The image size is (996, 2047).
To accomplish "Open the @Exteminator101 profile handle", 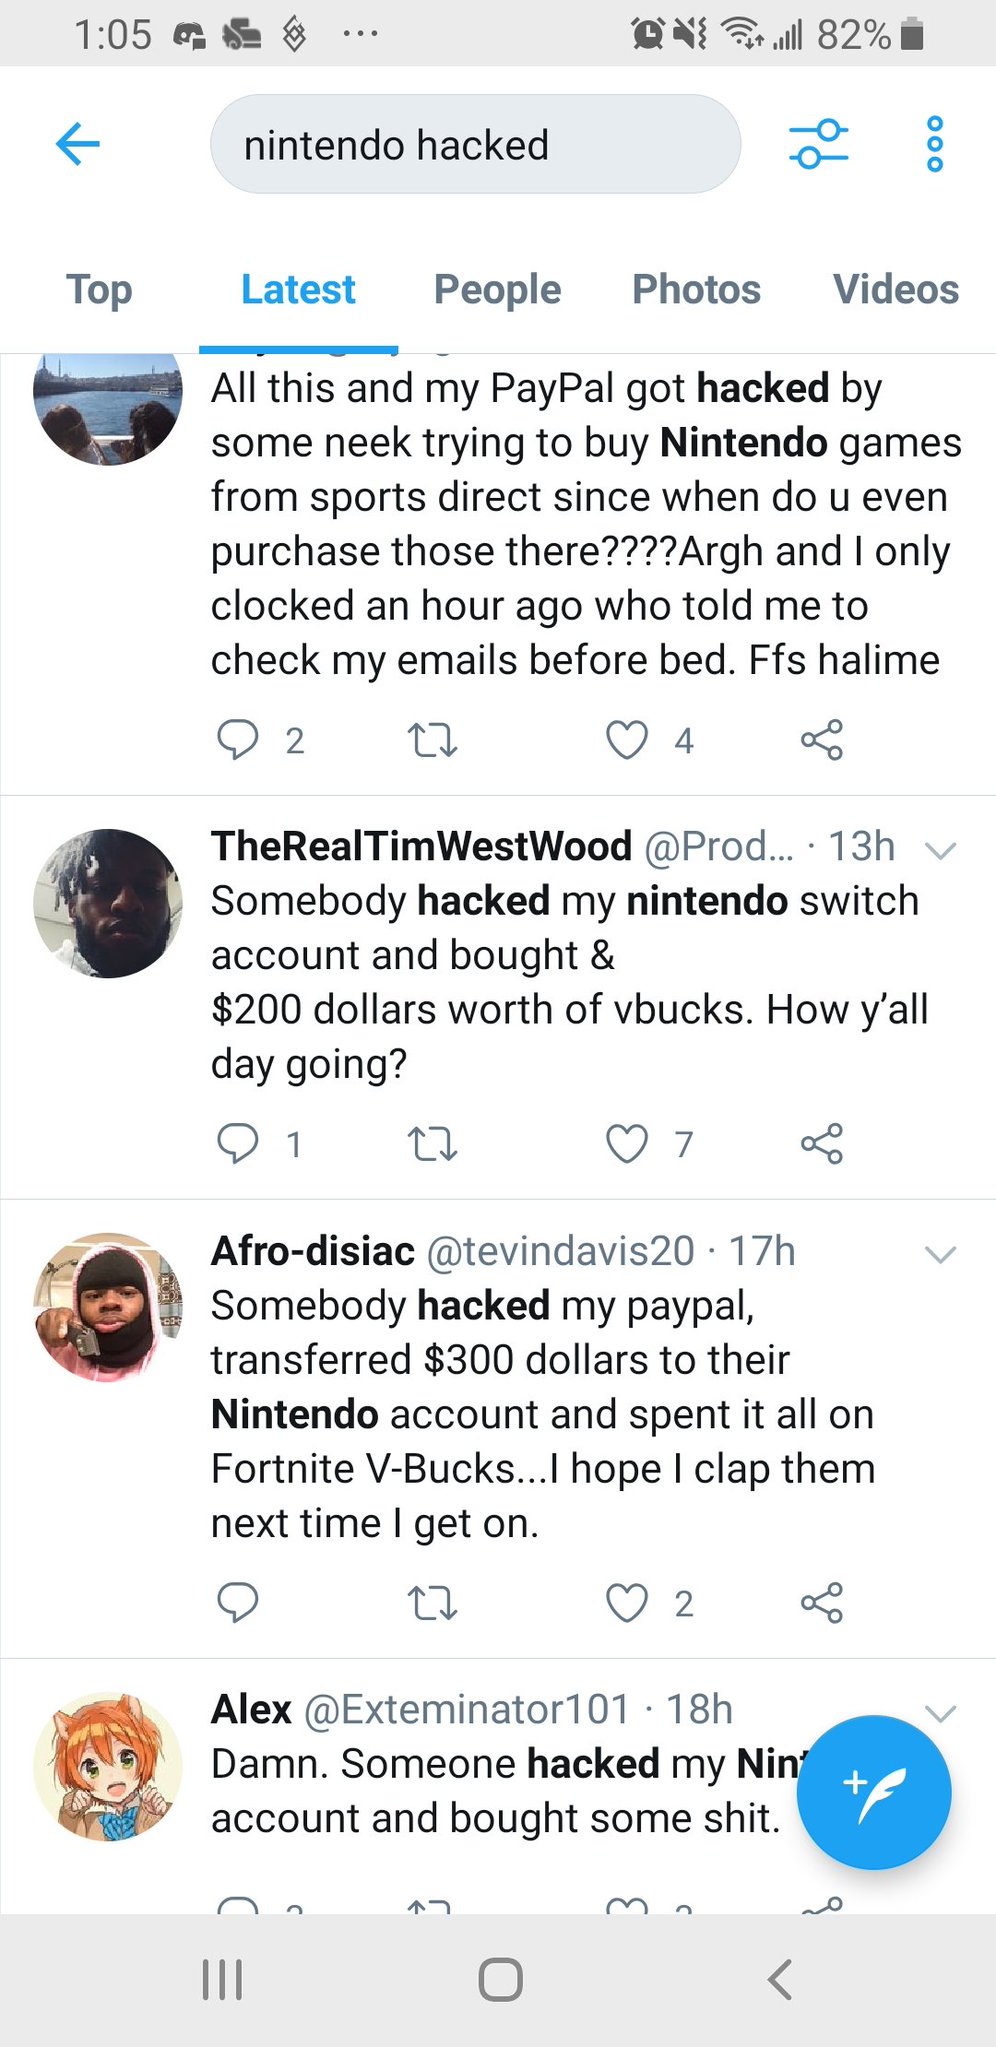I will 466,1709.
